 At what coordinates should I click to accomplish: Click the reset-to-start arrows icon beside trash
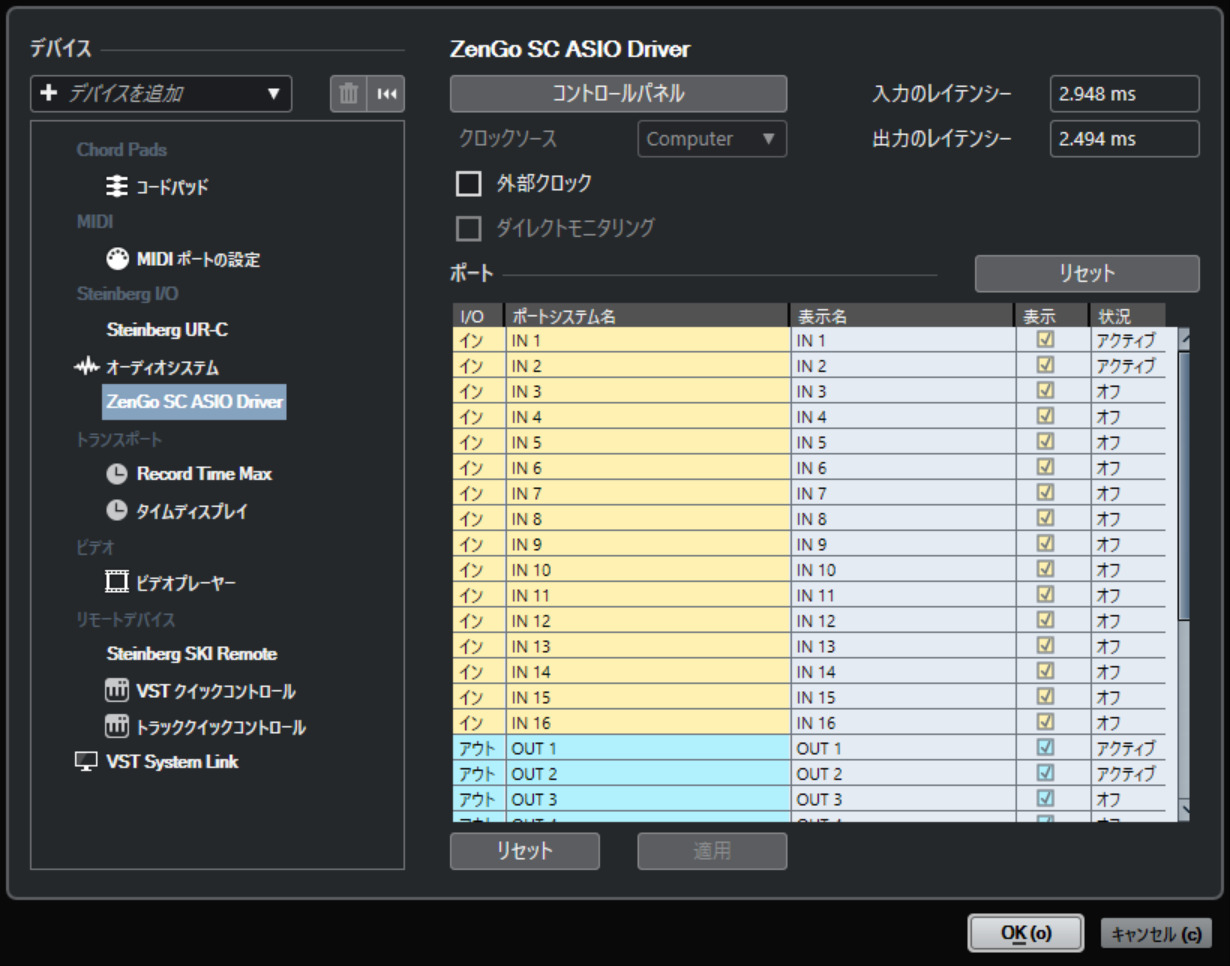point(386,94)
